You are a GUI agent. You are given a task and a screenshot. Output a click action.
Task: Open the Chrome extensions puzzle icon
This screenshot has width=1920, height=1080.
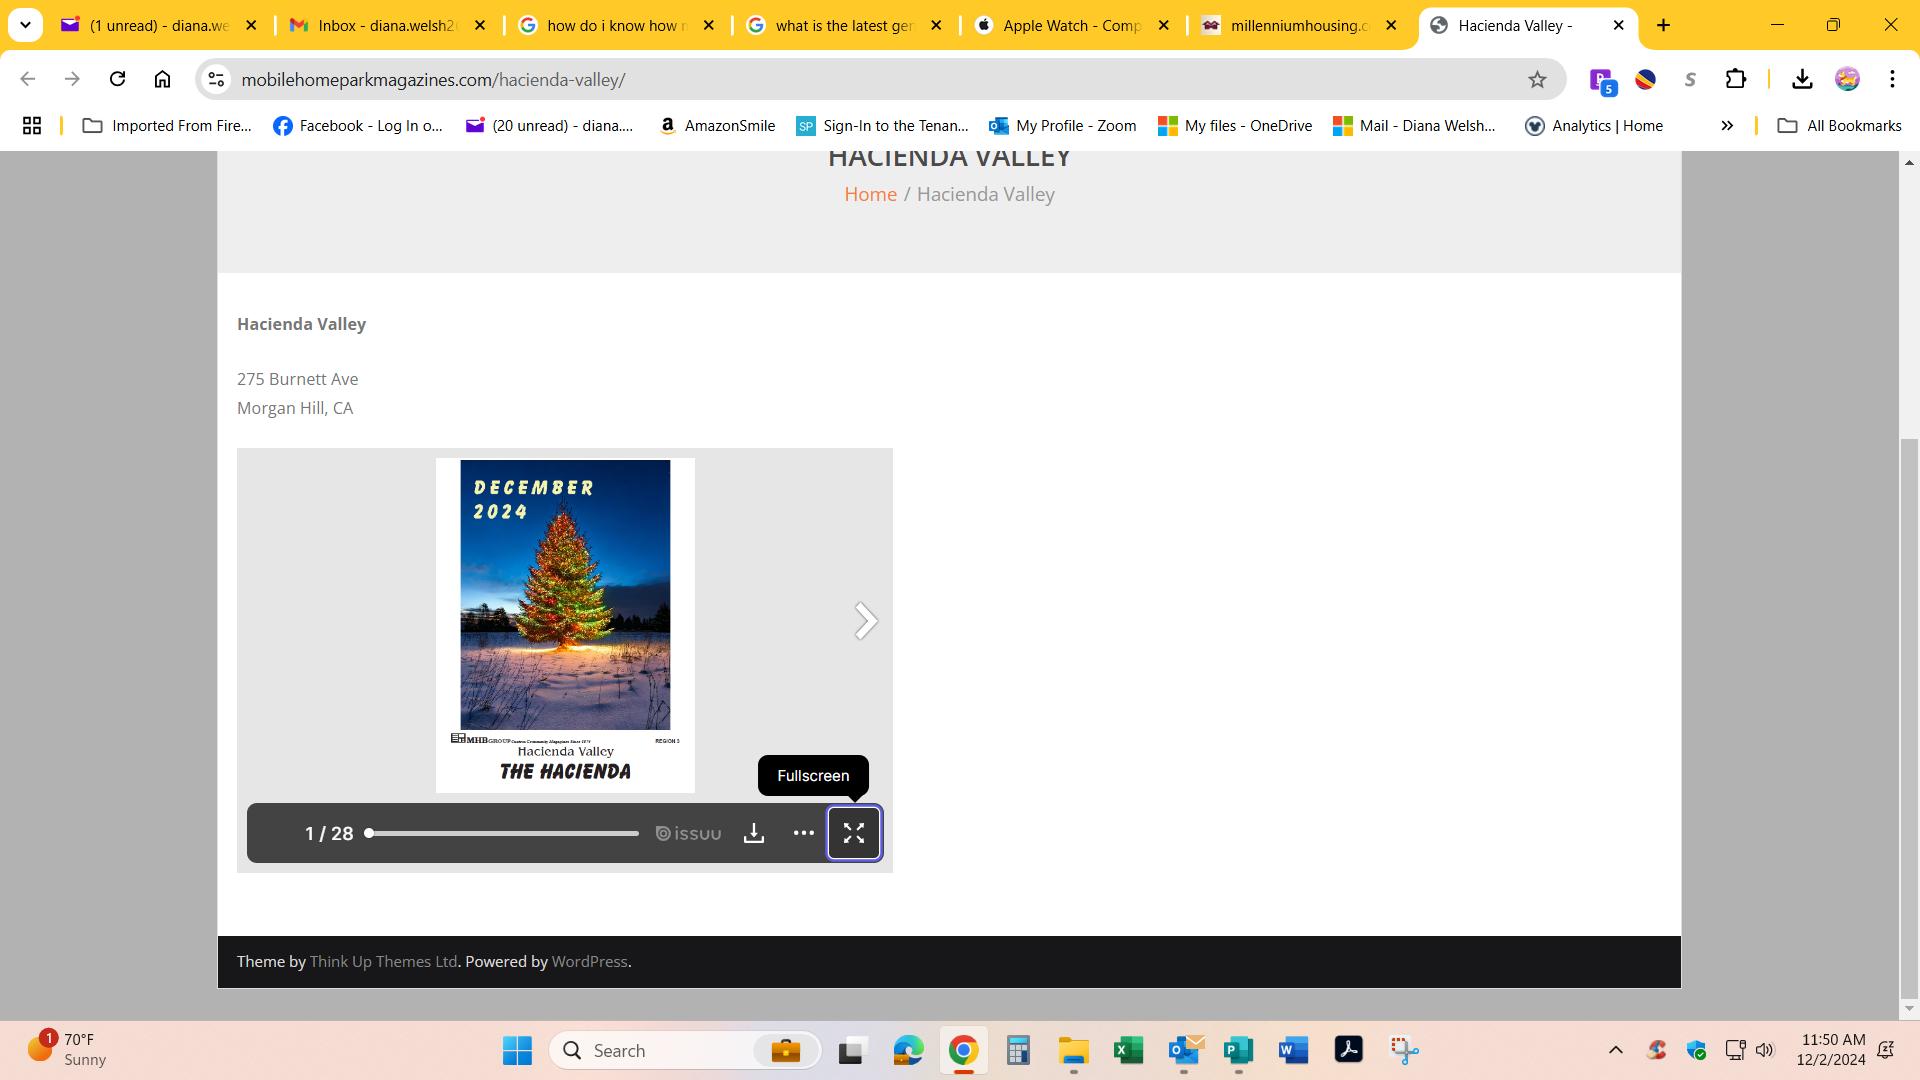pos(1736,80)
